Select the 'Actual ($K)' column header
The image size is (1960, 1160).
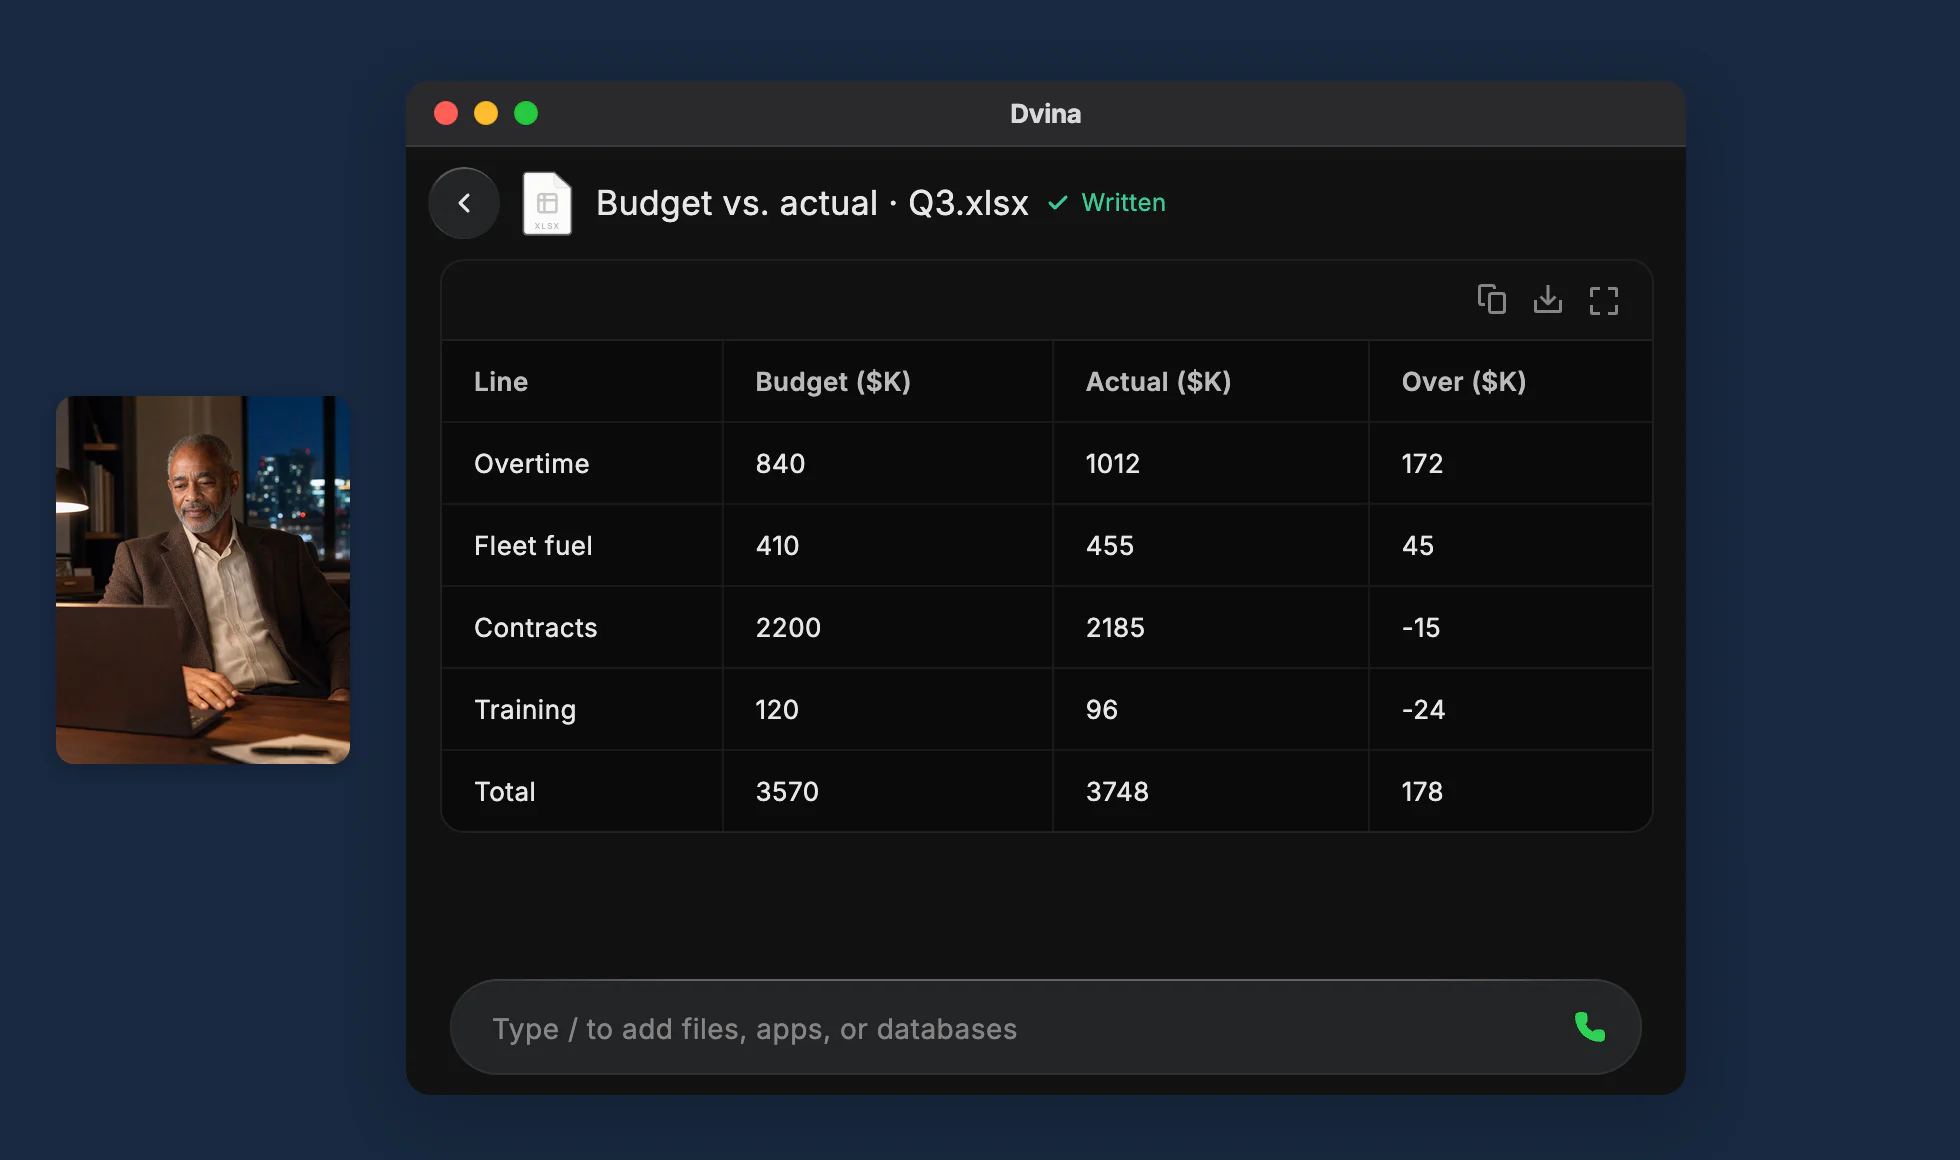click(x=1158, y=381)
